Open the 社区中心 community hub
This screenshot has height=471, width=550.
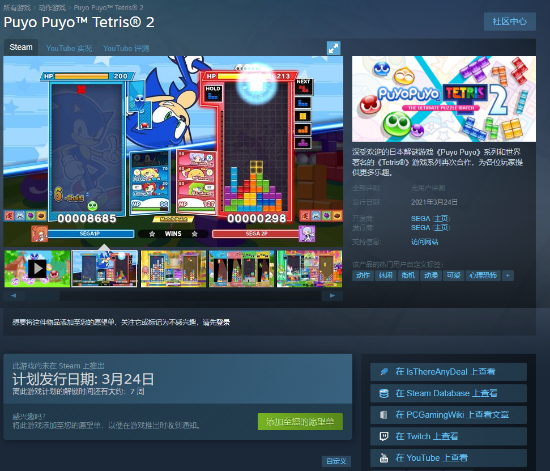coord(510,22)
